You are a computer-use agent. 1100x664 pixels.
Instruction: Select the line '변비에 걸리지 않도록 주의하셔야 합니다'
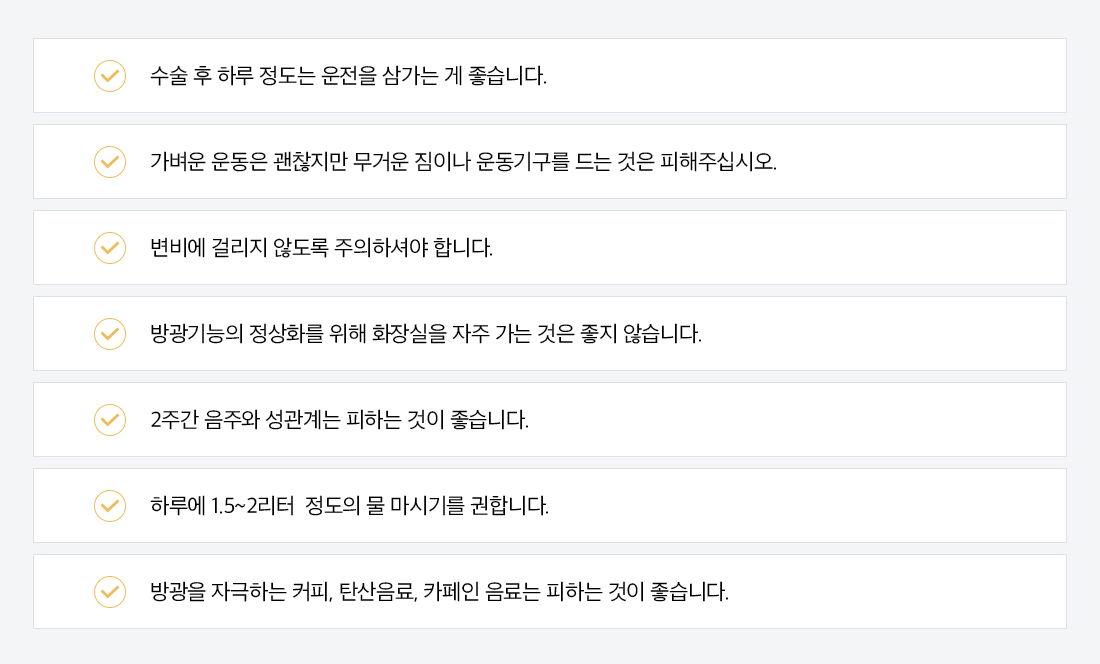pyautogui.click(x=321, y=248)
